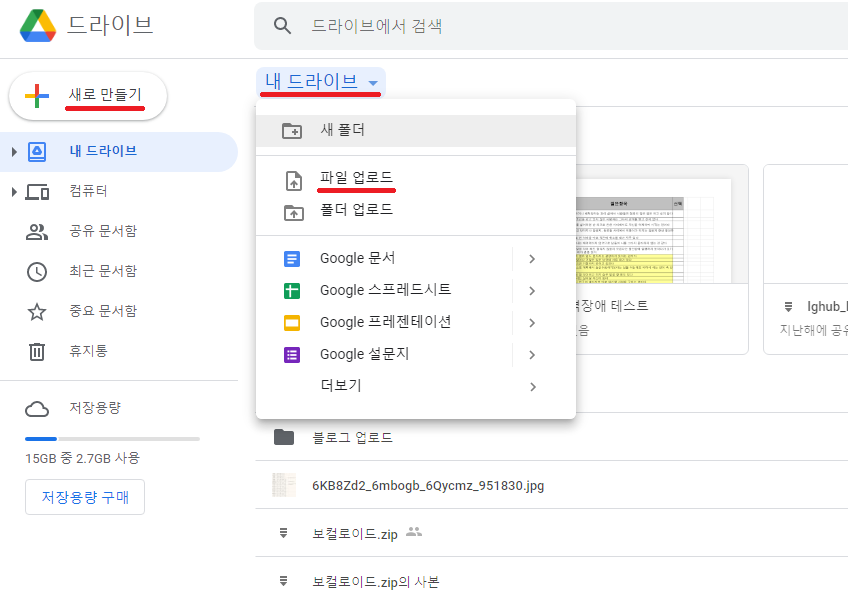Expand the 내 드라이브 sidebar tree arrow
The height and width of the screenshot is (598, 848).
14,152
